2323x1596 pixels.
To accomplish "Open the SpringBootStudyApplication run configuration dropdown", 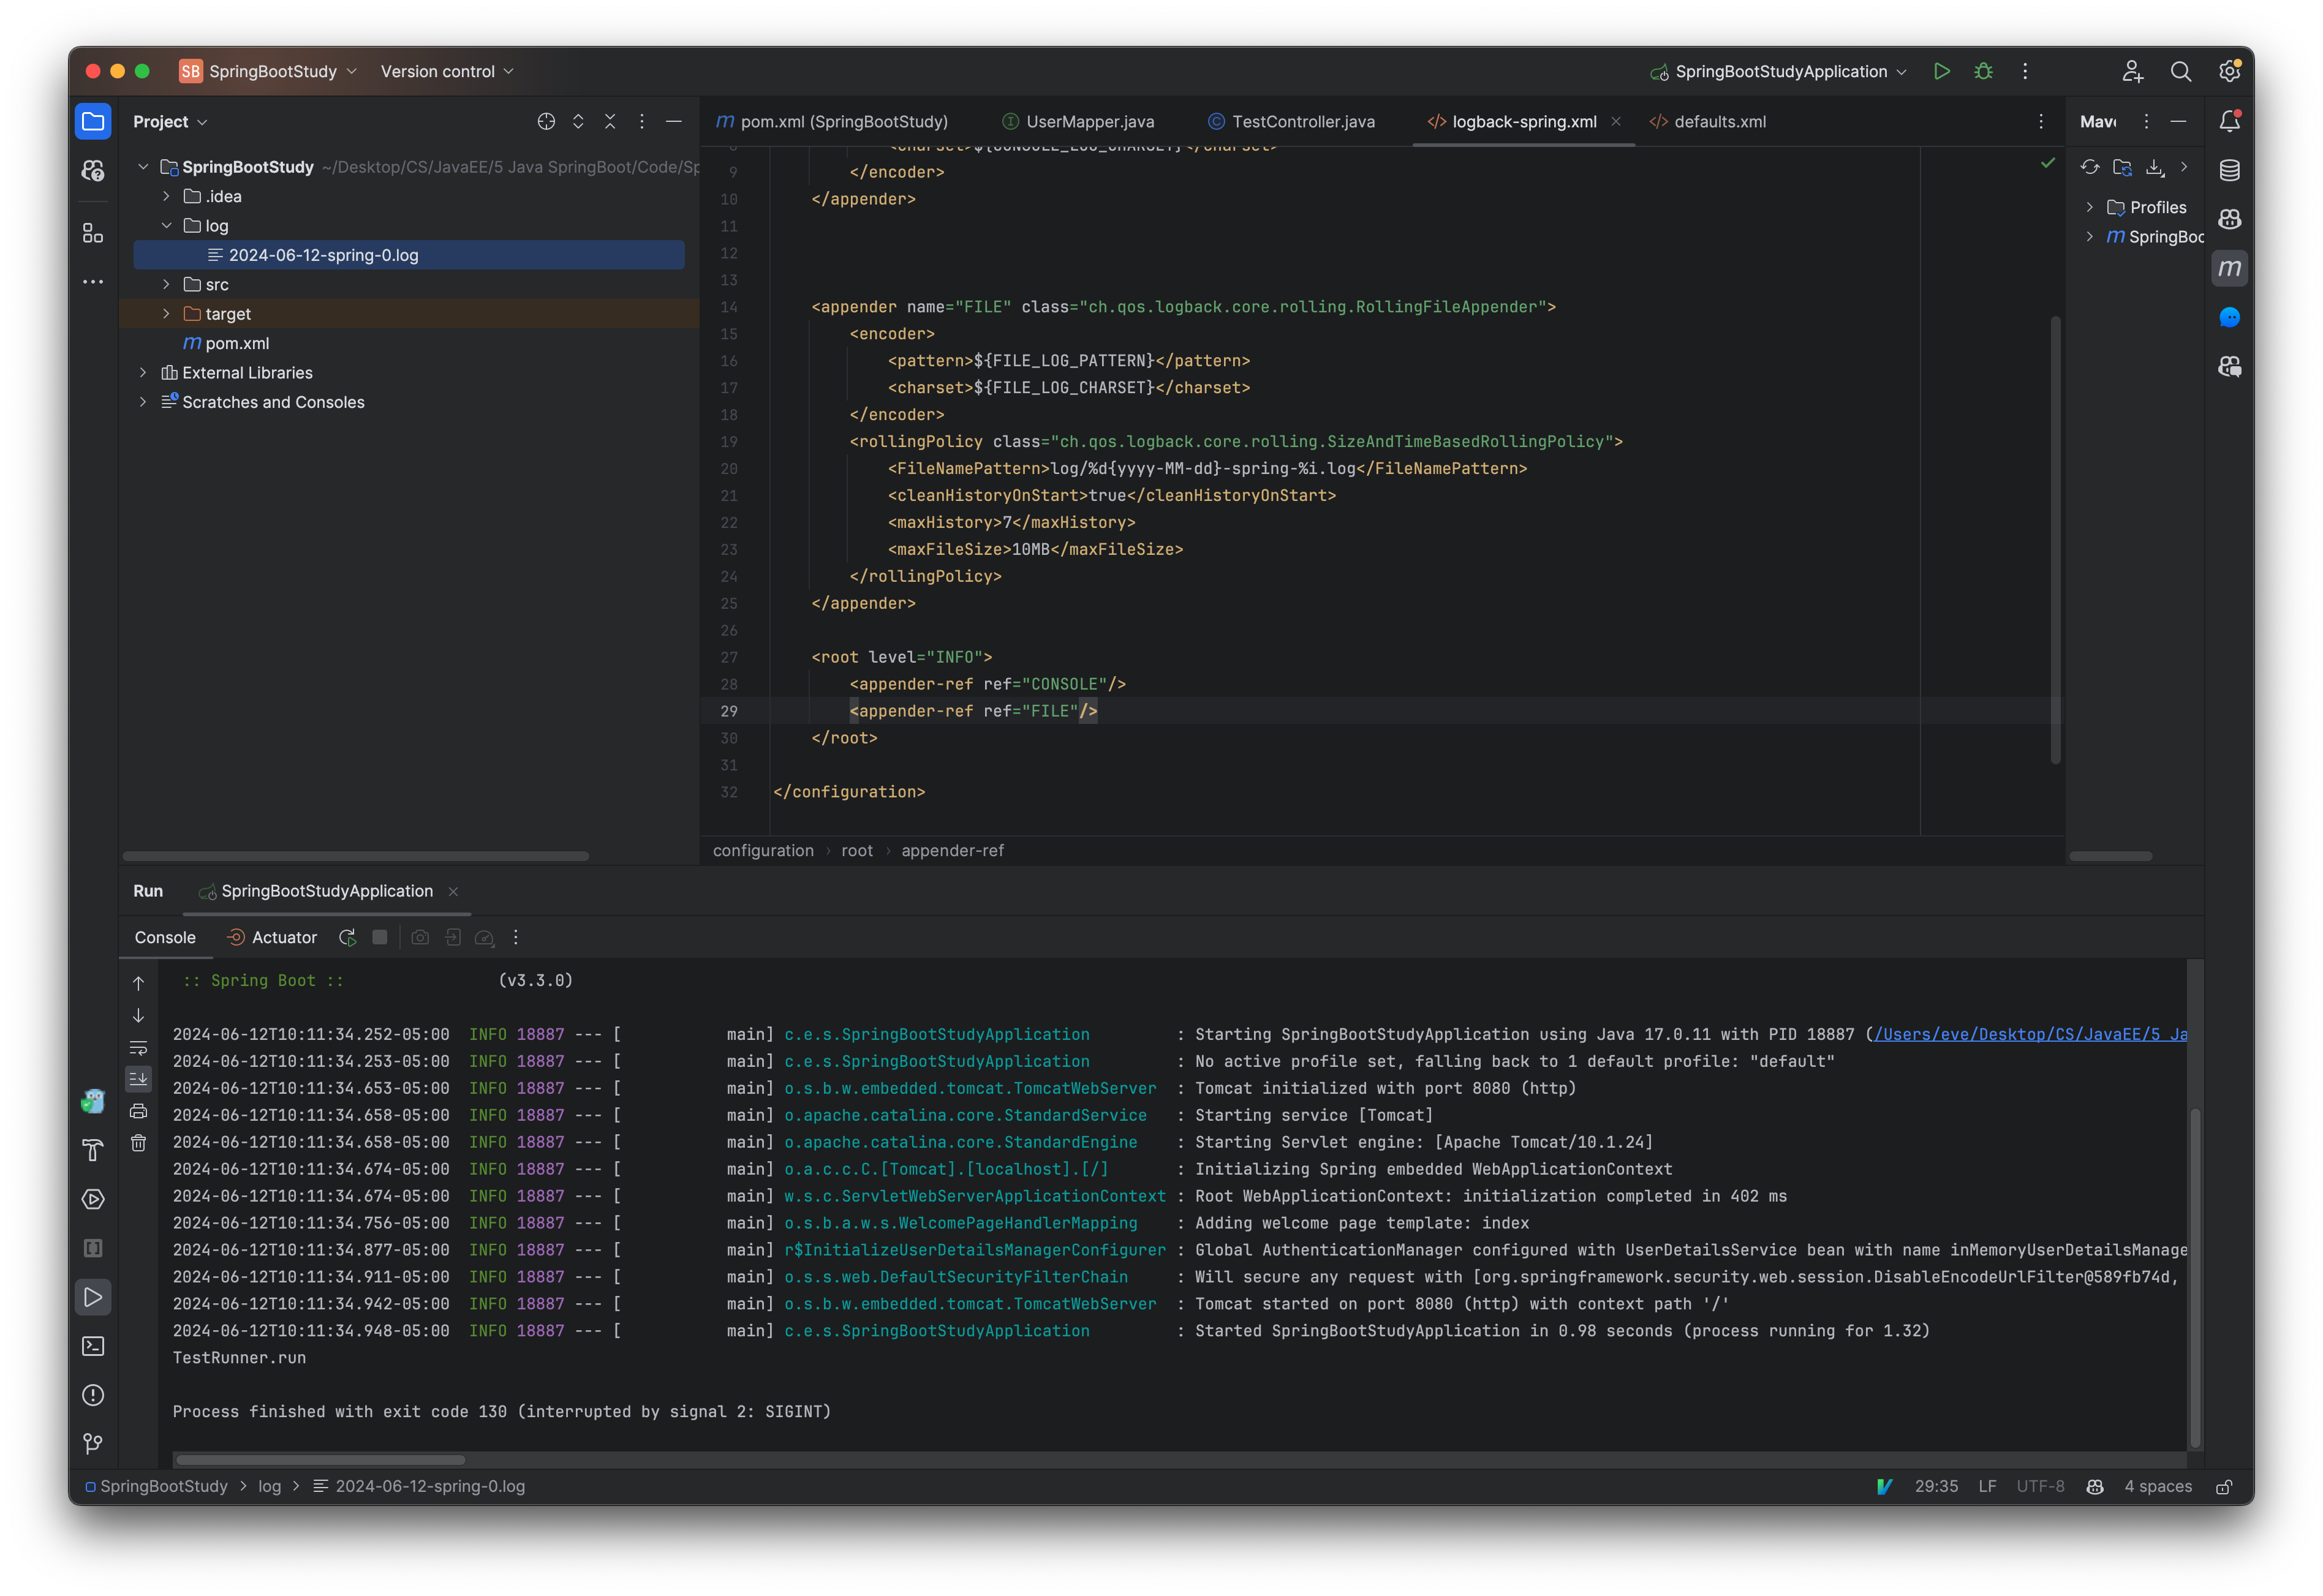I will [1778, 71].
